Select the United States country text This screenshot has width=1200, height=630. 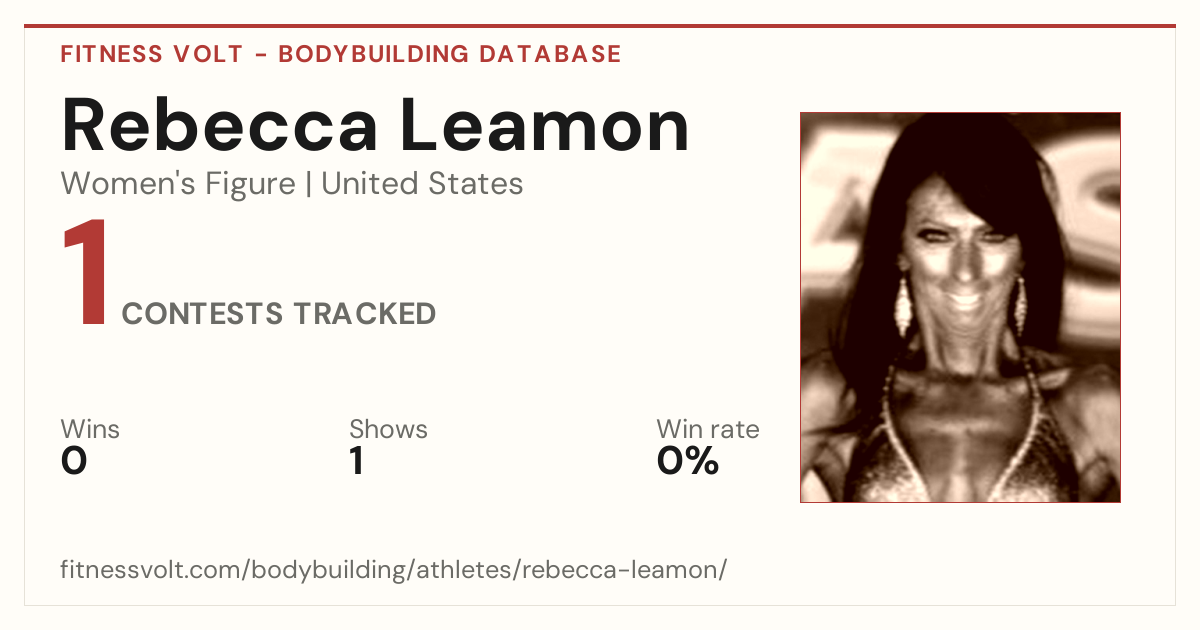tap(422, 184)
